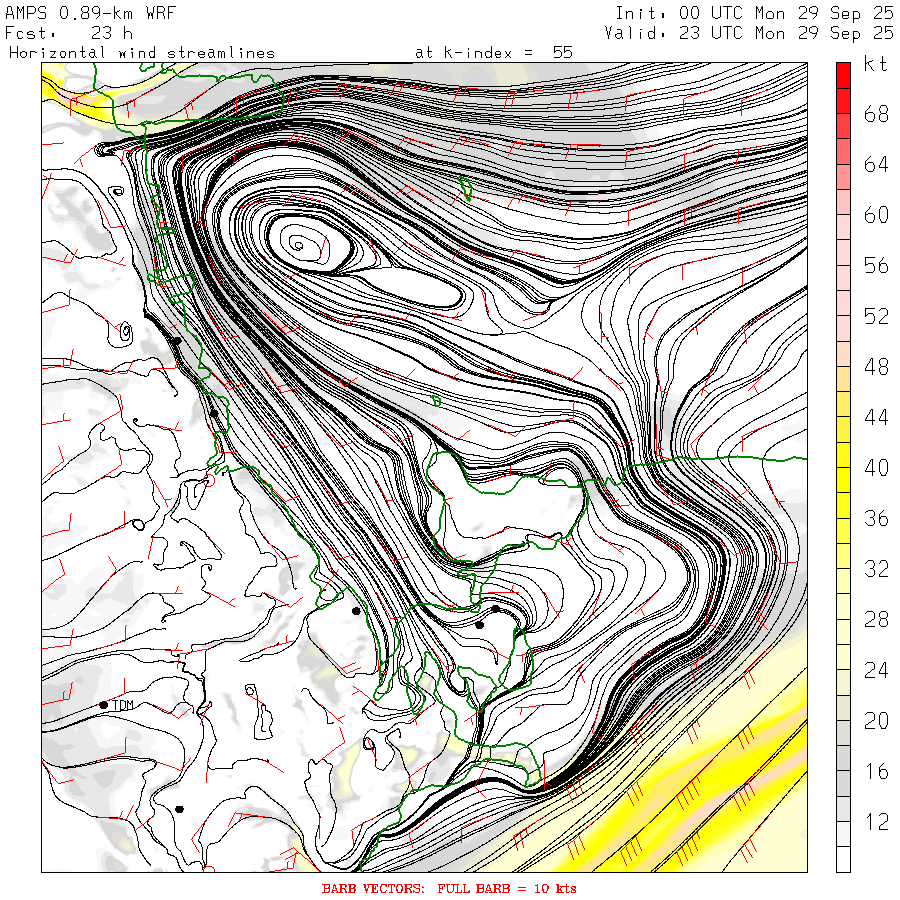Click the TDM station marker dot

click(x=104, y=705)
